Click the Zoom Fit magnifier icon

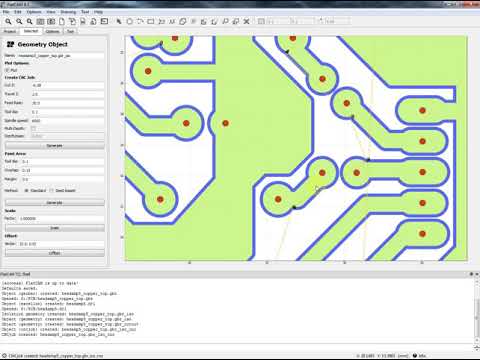(8, 21)
